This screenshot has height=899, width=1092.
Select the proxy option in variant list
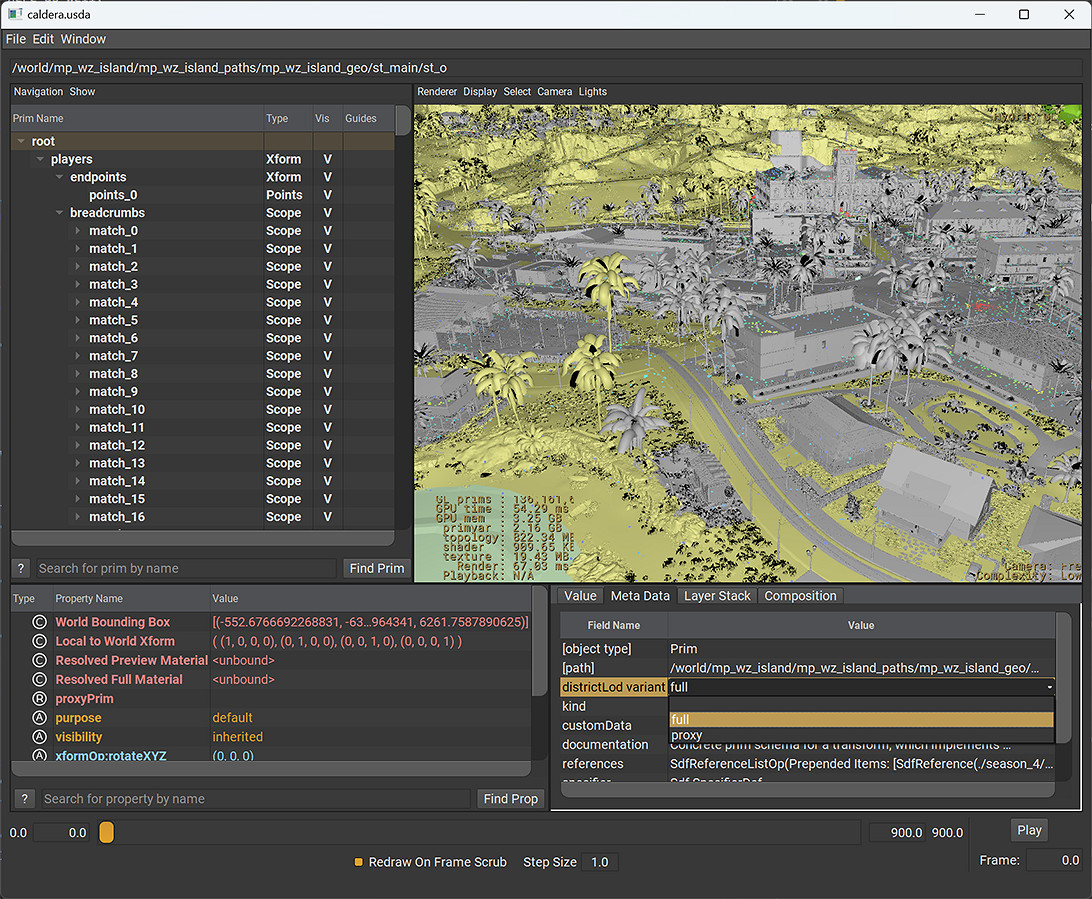click(687, 736)
